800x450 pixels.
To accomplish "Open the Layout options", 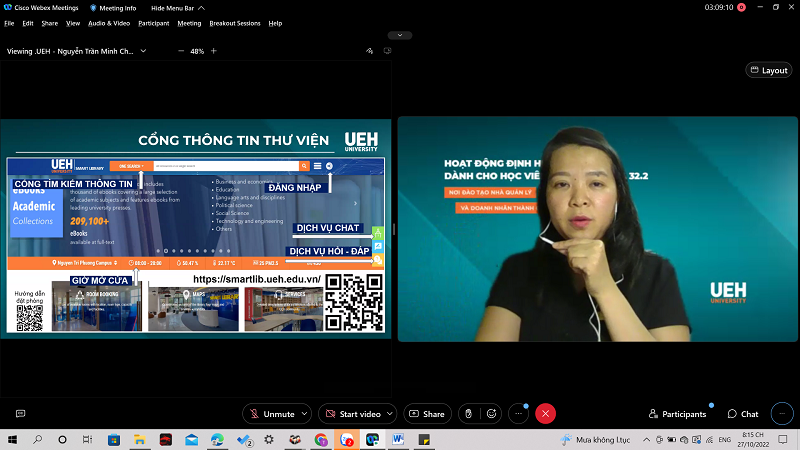I will [x=768, y=70].
